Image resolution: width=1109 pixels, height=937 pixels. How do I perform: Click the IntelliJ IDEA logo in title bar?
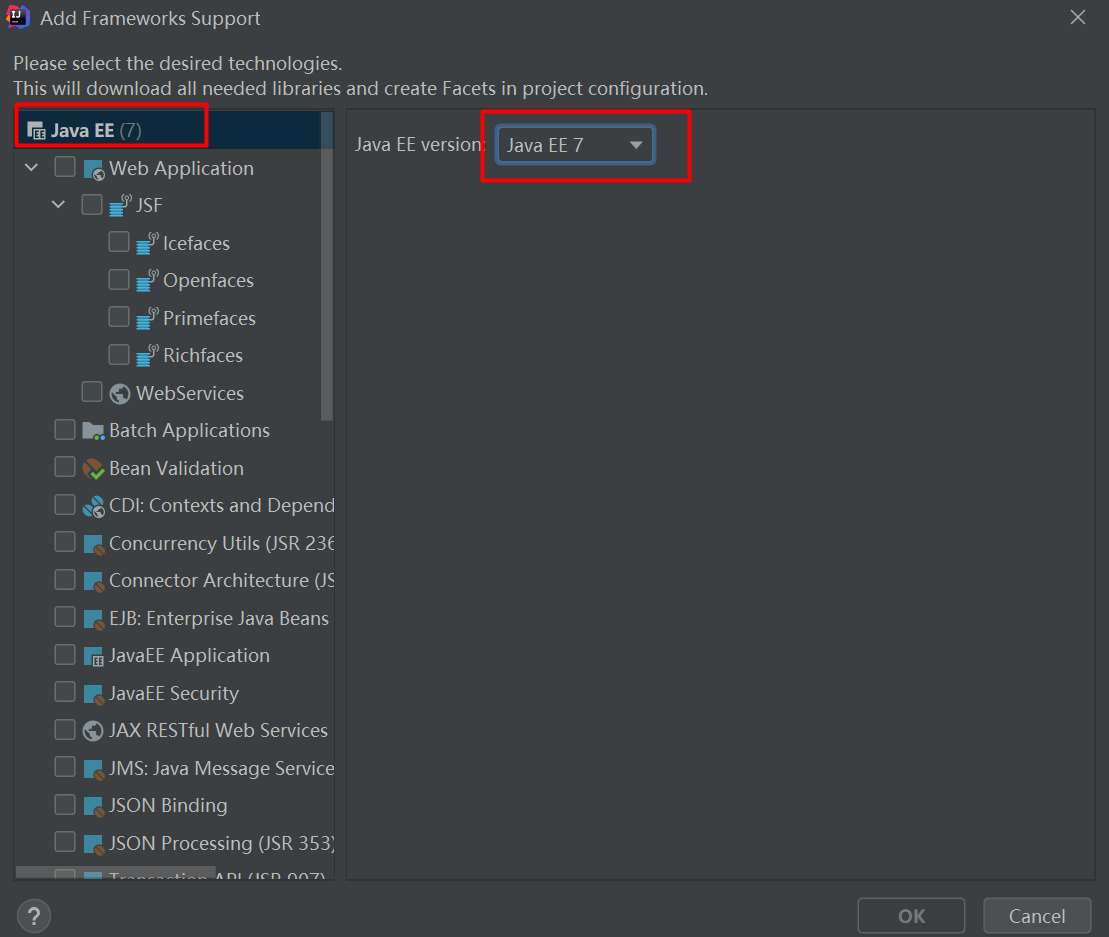pos(18,17)
